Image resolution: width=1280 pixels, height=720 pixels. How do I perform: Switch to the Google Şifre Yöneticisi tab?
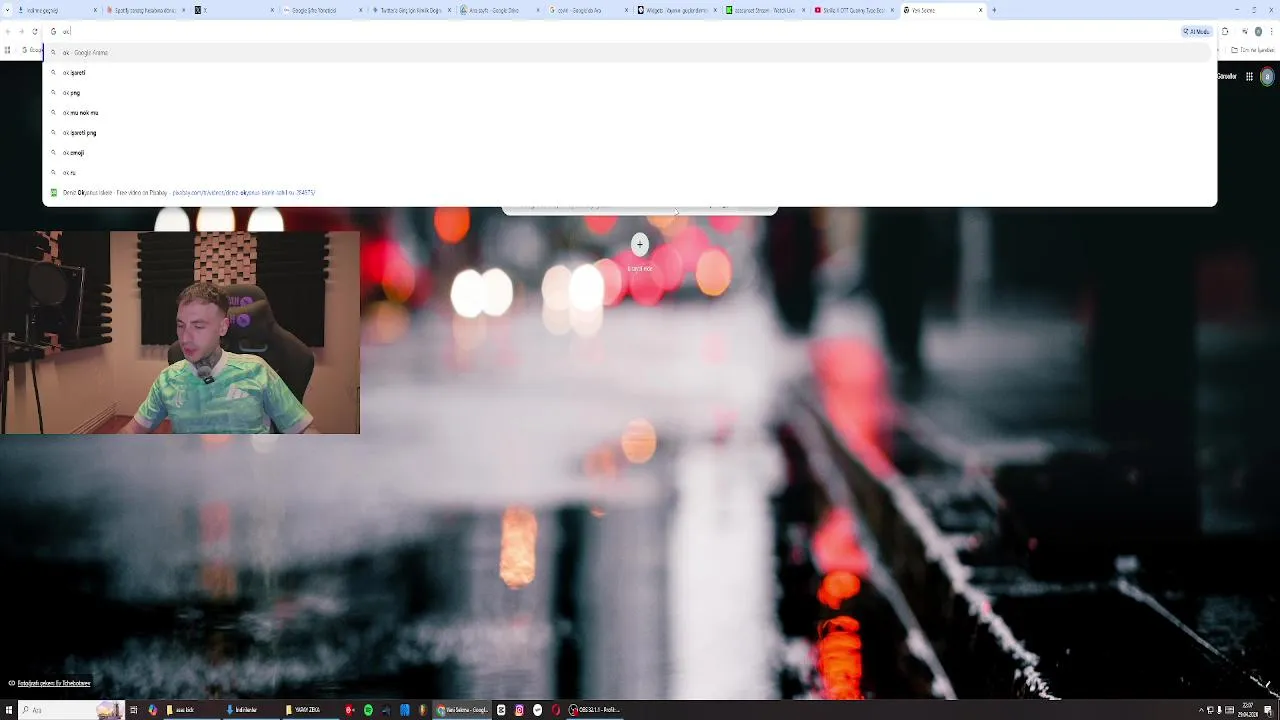click(x=321, y=10)
